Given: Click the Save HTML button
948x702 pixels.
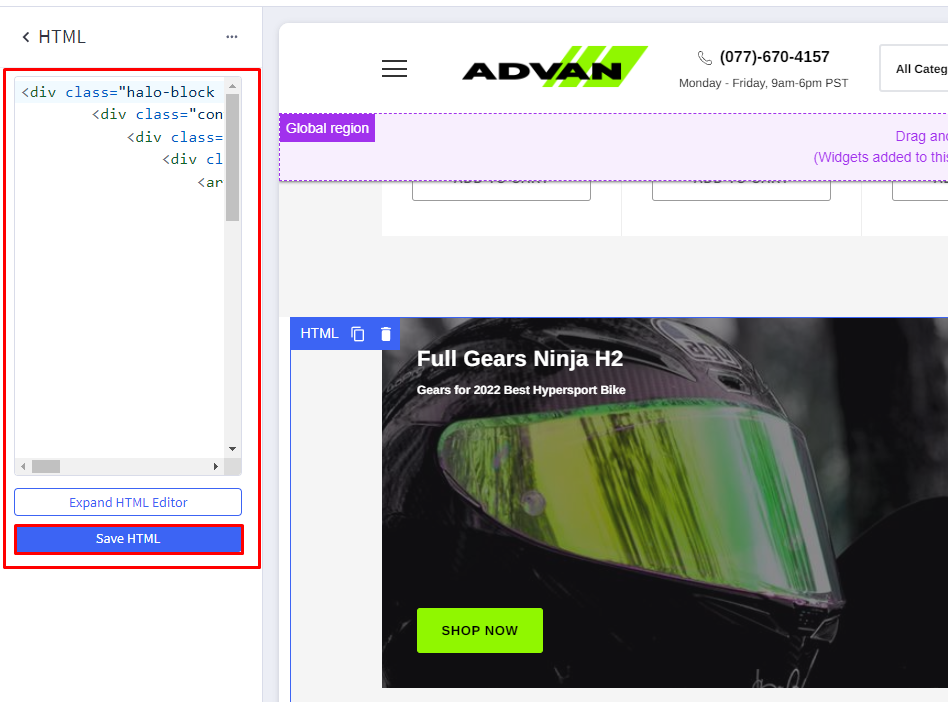Looking at the screenshot, I should [x=129, y=539].
